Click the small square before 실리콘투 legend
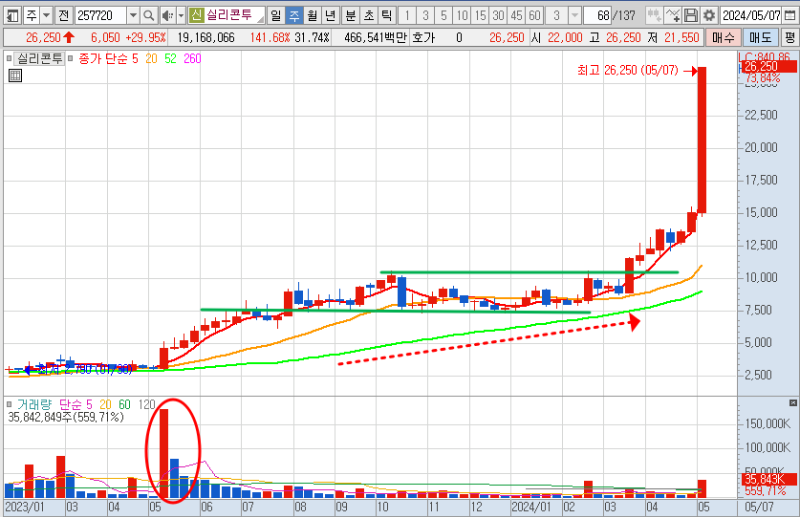Screen dimensions: 800x517 pos(9,59)
